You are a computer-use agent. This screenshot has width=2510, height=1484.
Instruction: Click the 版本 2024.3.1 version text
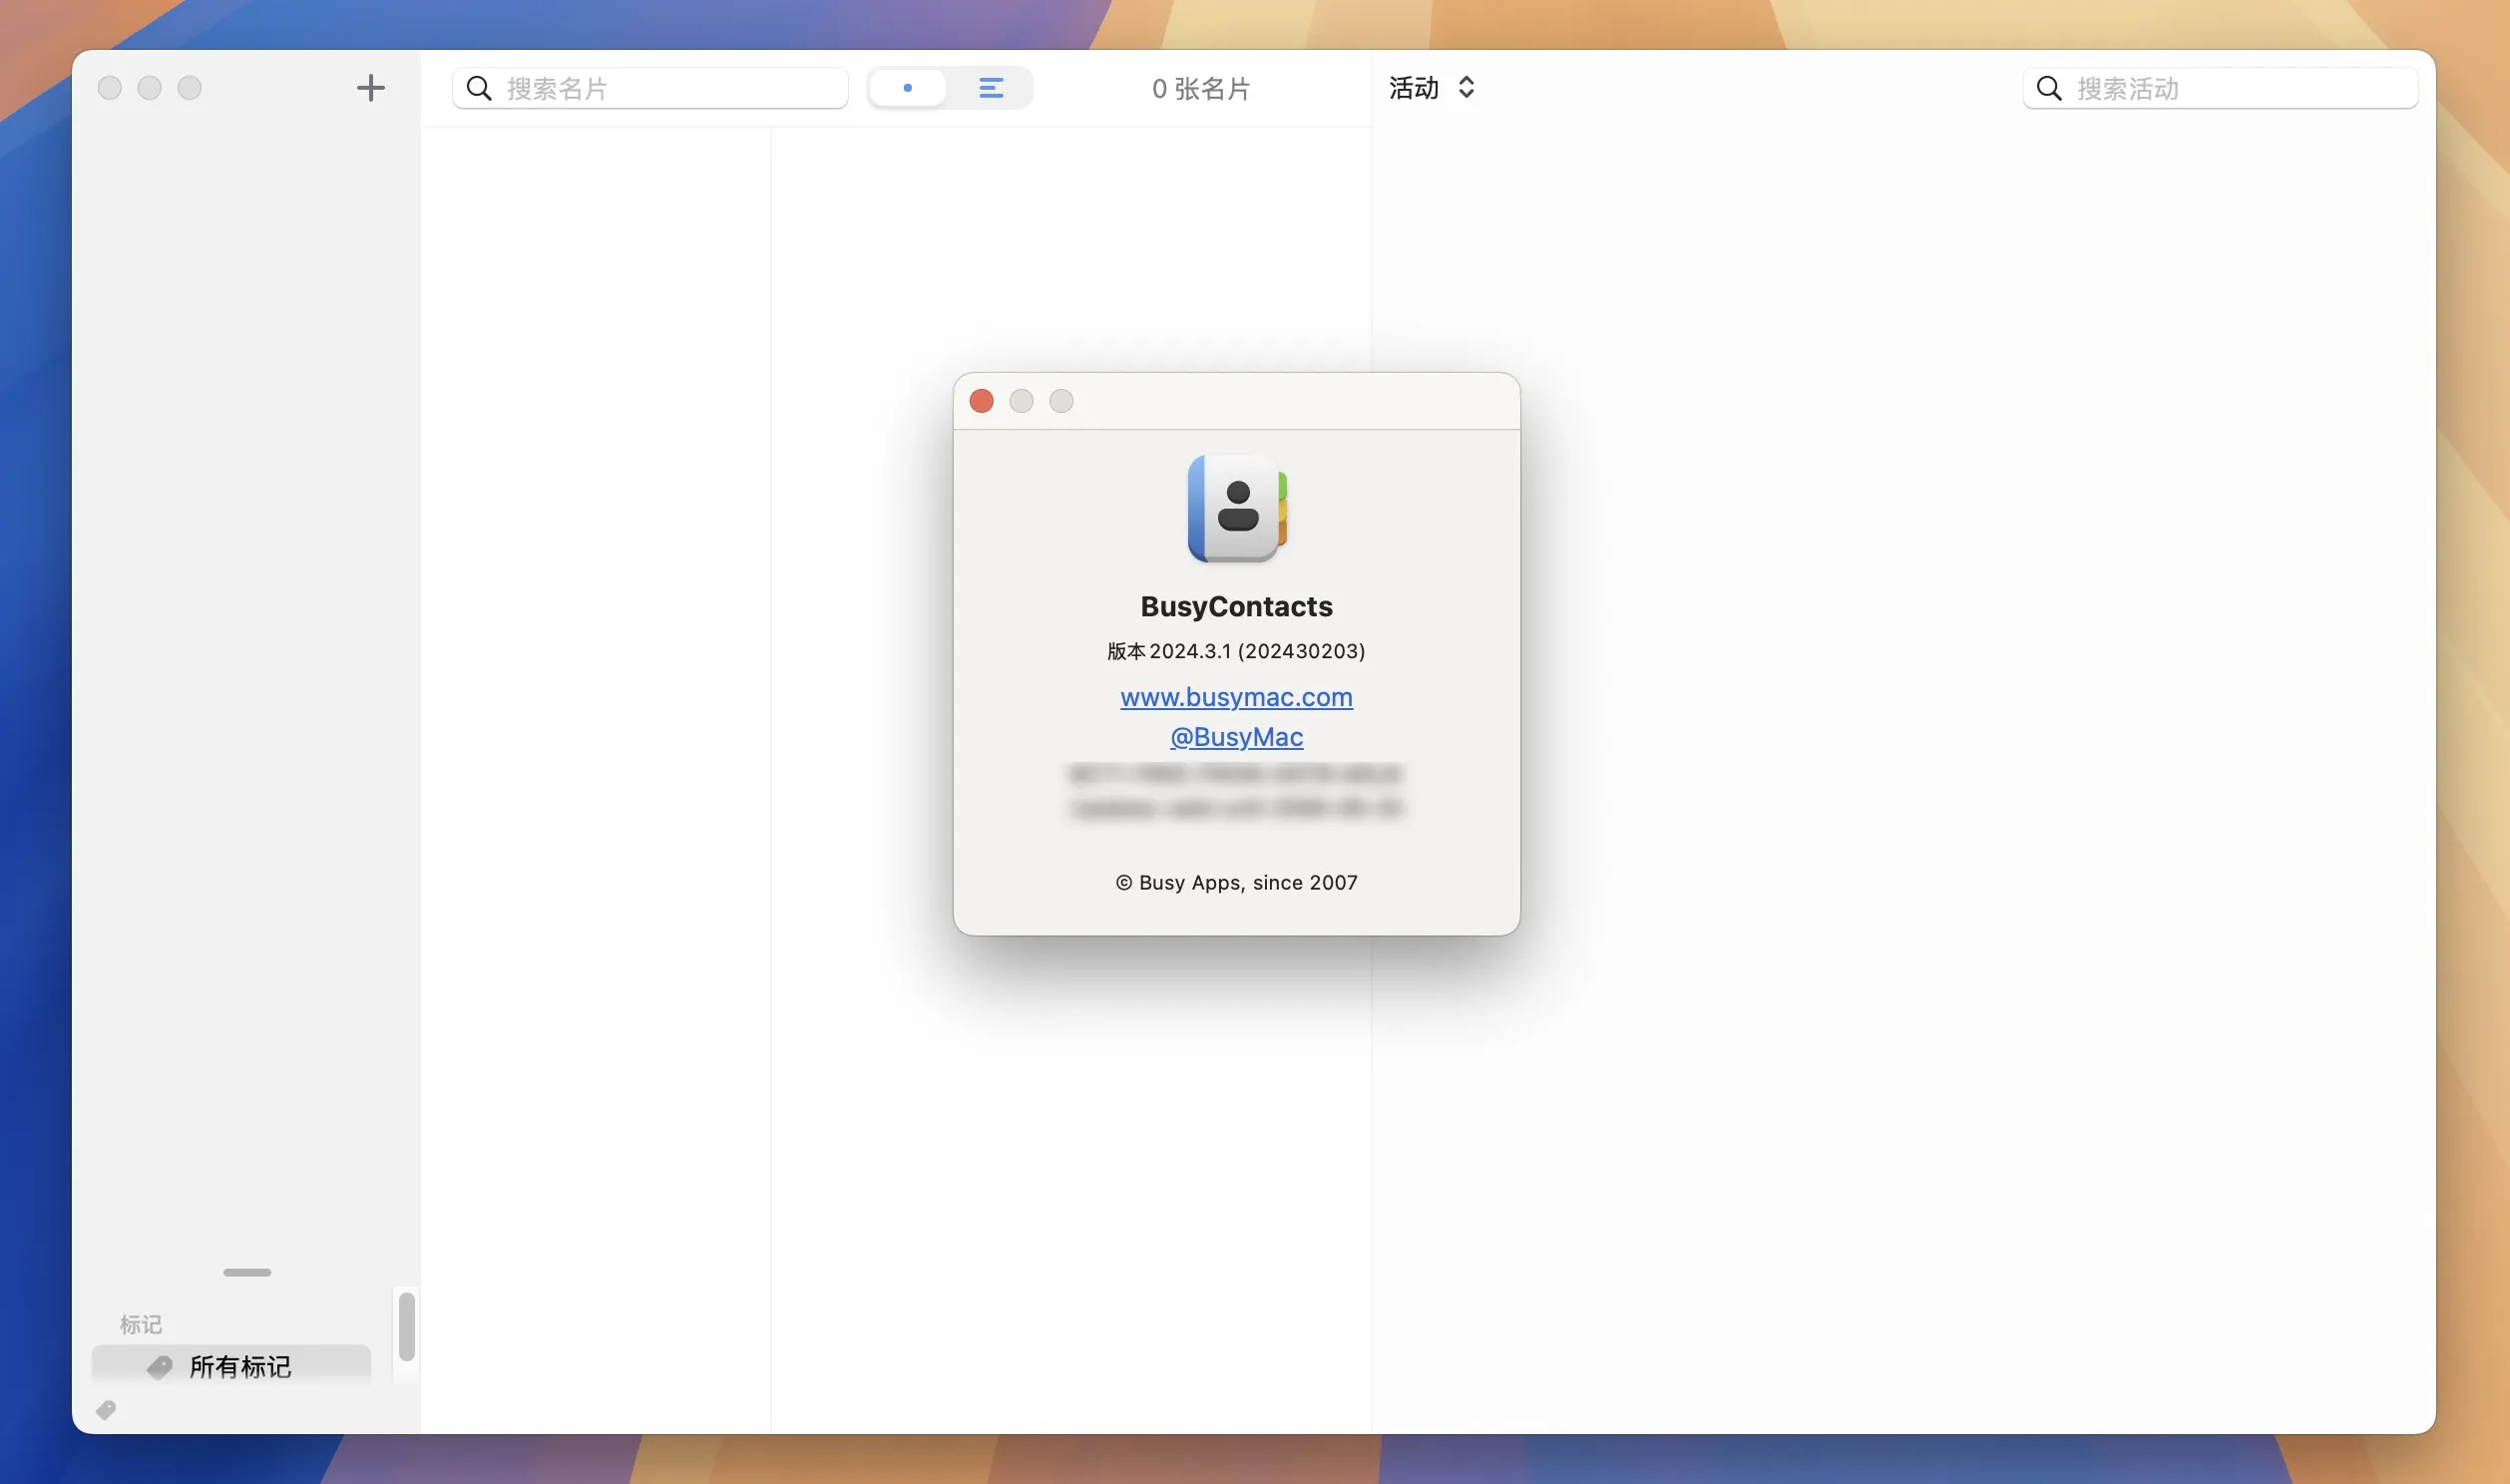click(x=1236, y=651)
